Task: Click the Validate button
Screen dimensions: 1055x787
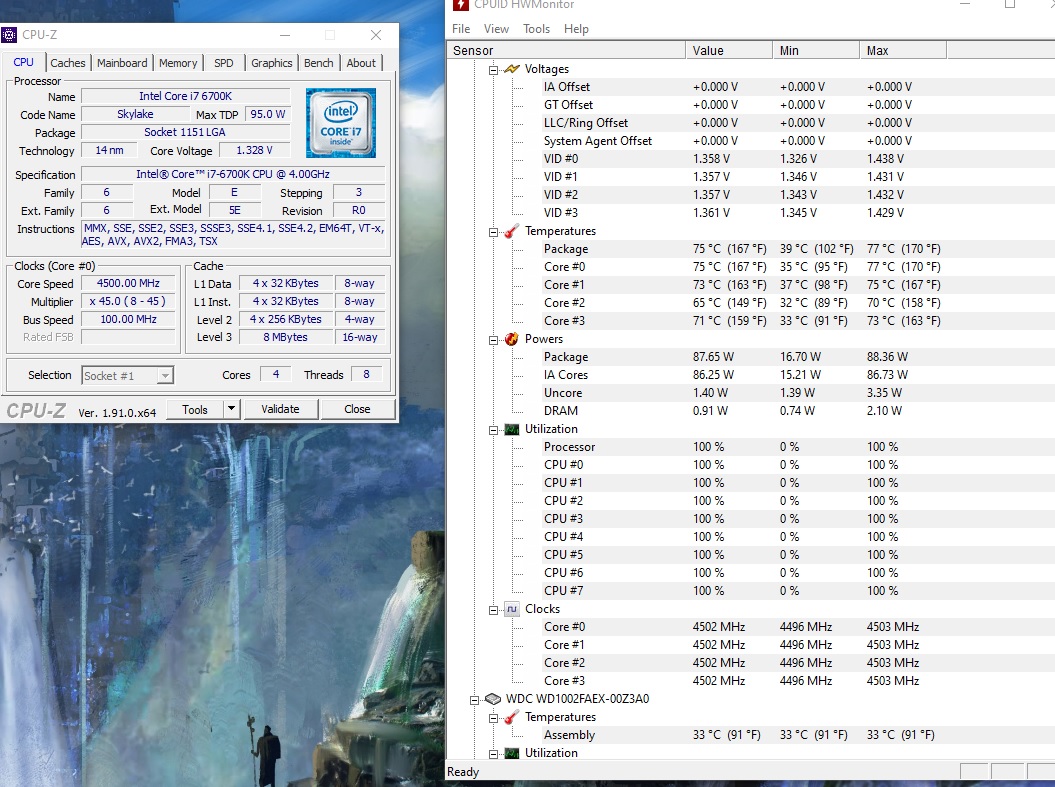Action: (281, 409)
